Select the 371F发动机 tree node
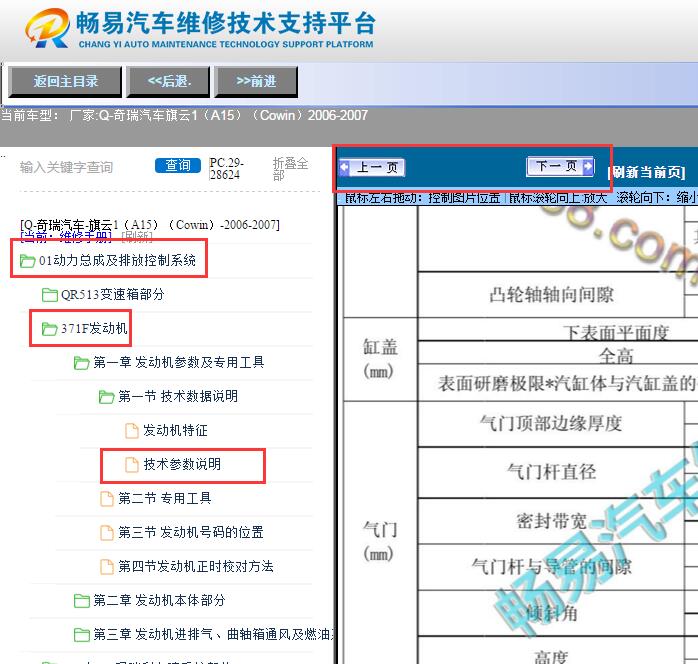Viewport: 698px width, 664px height. click(94, 328)
